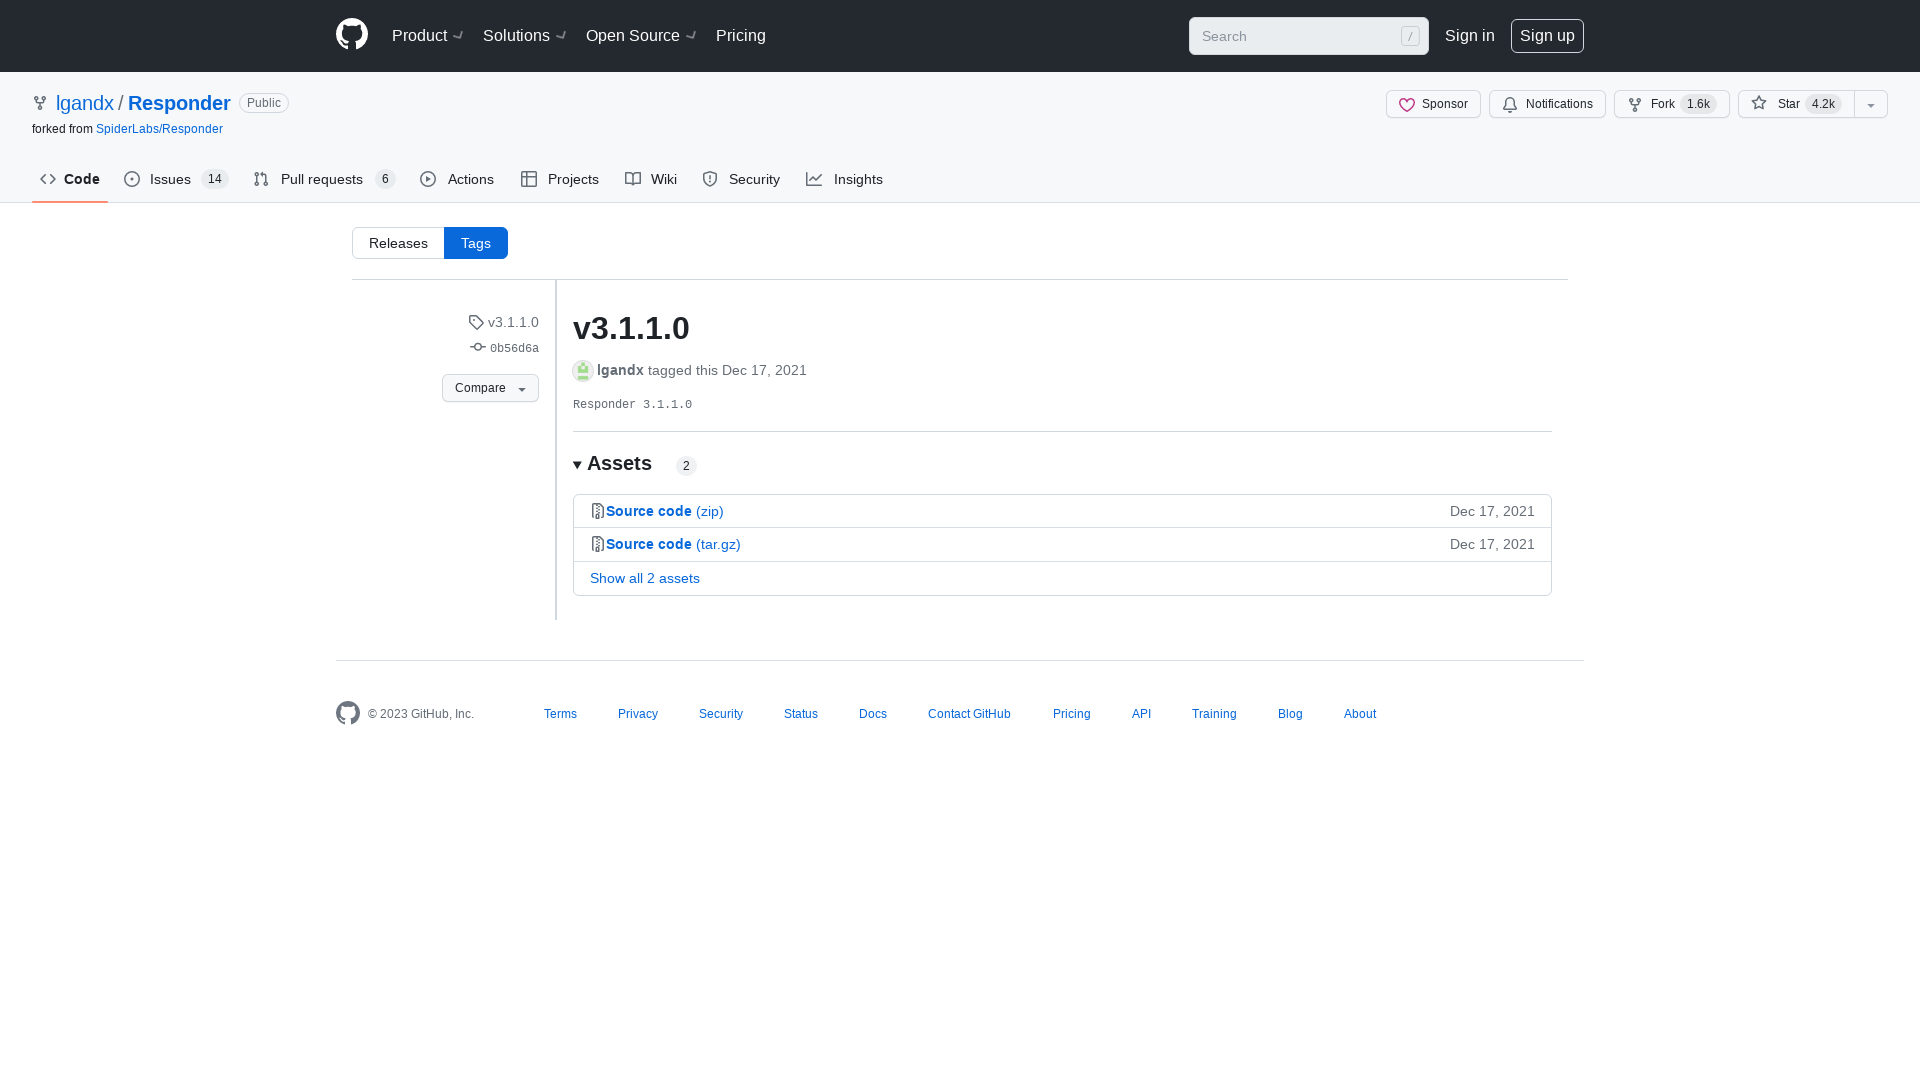Go to the Pricing page in header
This screenshot has width=1920, height=1080.
741,36
